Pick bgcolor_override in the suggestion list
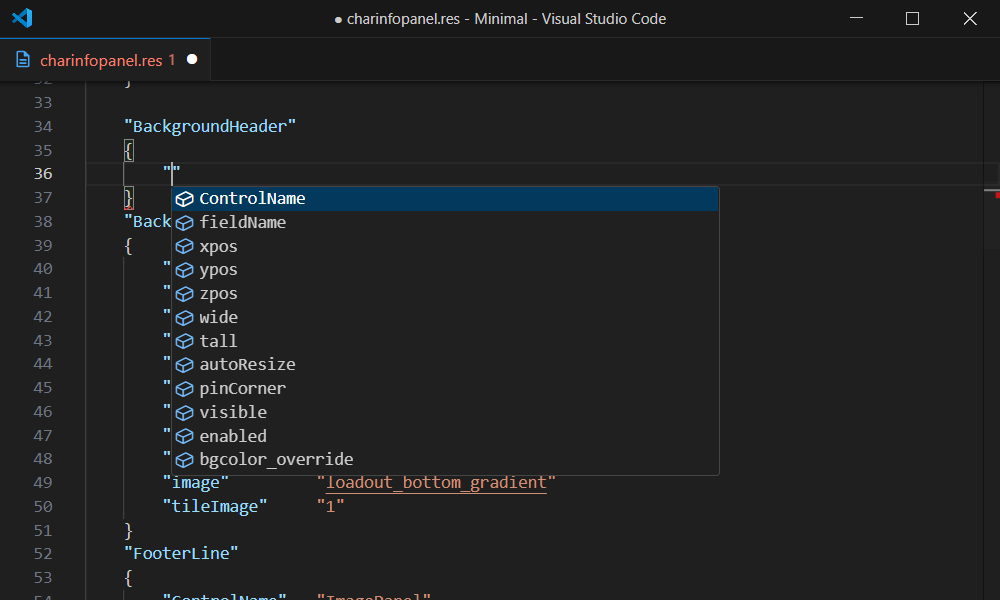The image size is (1000, 600). point(445,459)
